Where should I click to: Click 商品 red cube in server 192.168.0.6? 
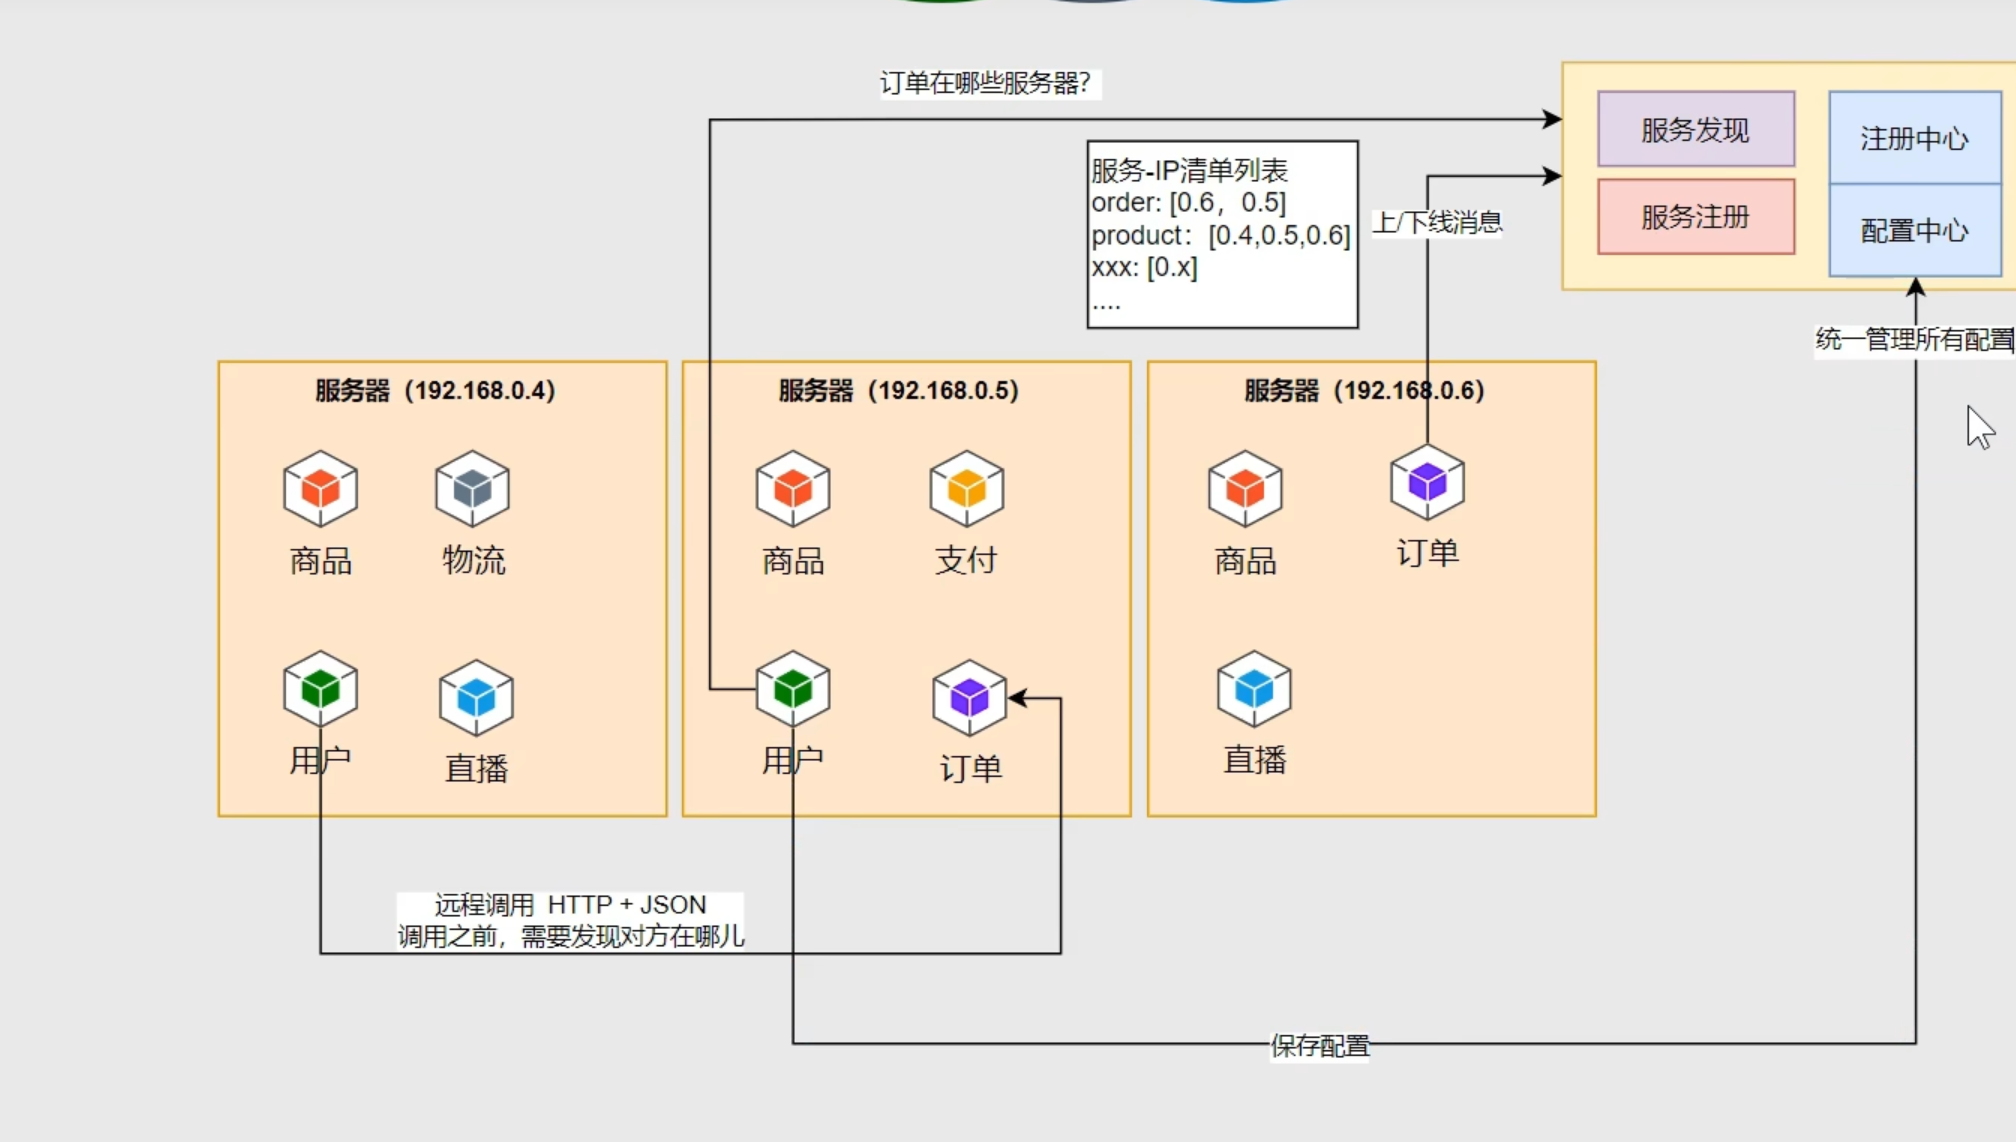point(1245,488)
